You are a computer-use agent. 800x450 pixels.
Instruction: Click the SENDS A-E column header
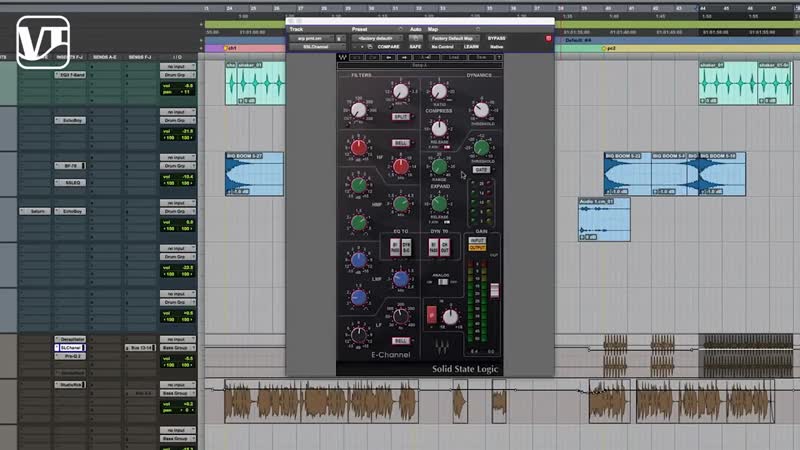click(x=105, y=57)
